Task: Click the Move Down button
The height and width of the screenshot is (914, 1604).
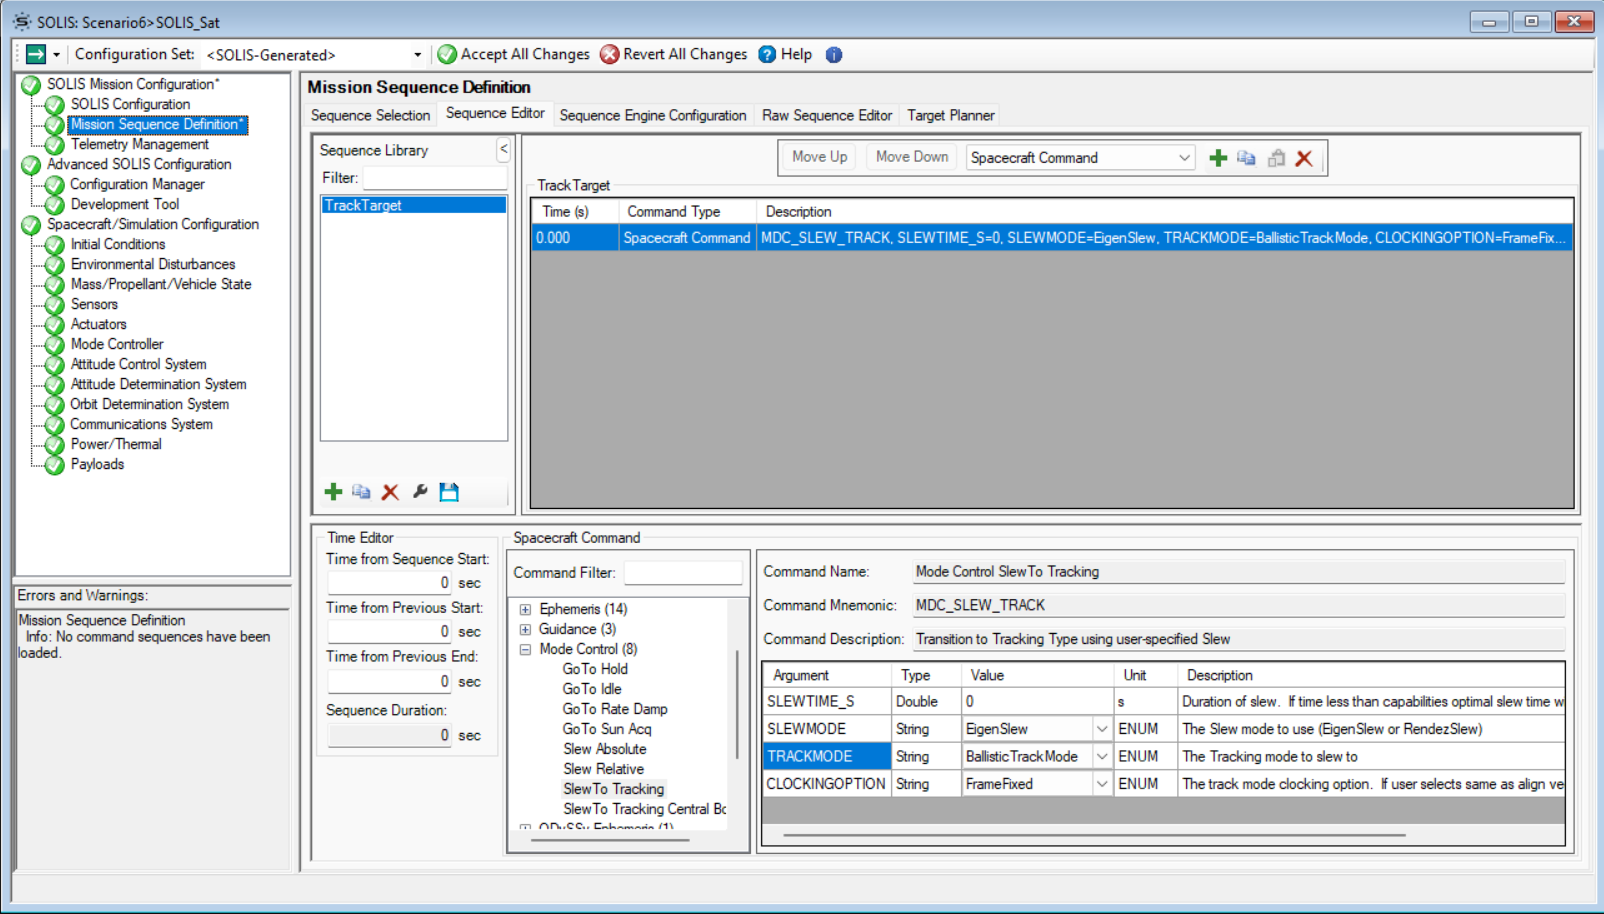Action: click(x=909, y=157)
